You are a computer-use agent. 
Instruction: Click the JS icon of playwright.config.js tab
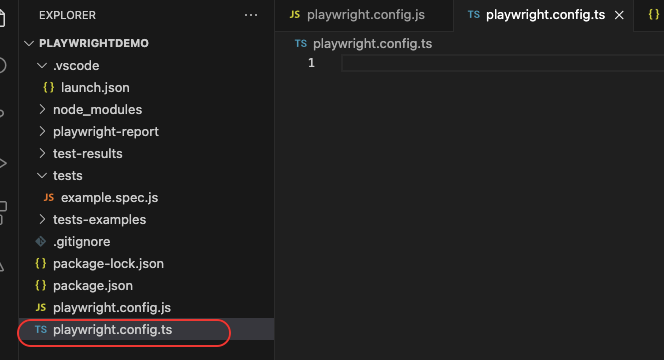click(295, 15)
